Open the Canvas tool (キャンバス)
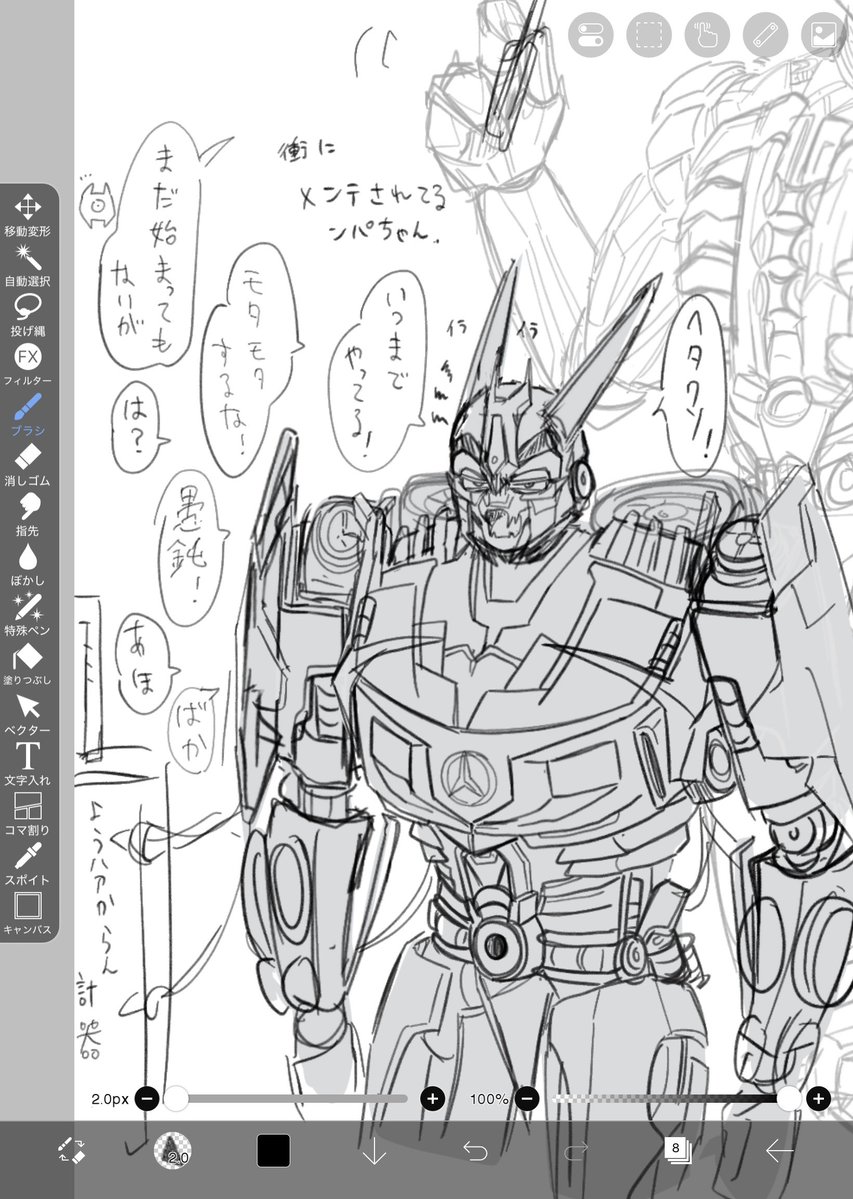The image size is (853, 1199). click(28, 914)
